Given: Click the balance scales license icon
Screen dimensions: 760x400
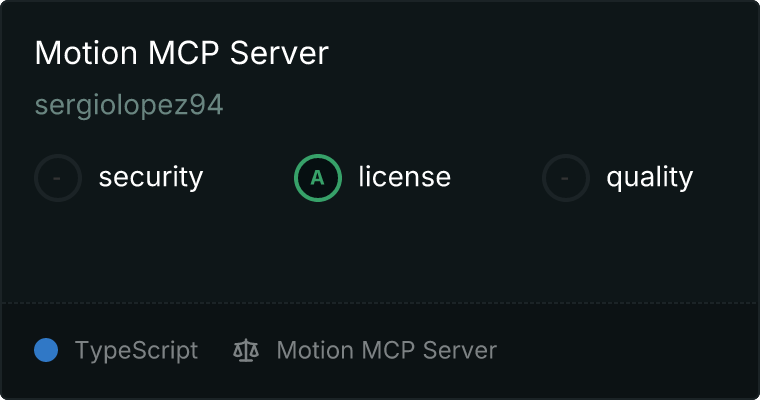Looking at the screenshot, I should click(246, 350).
